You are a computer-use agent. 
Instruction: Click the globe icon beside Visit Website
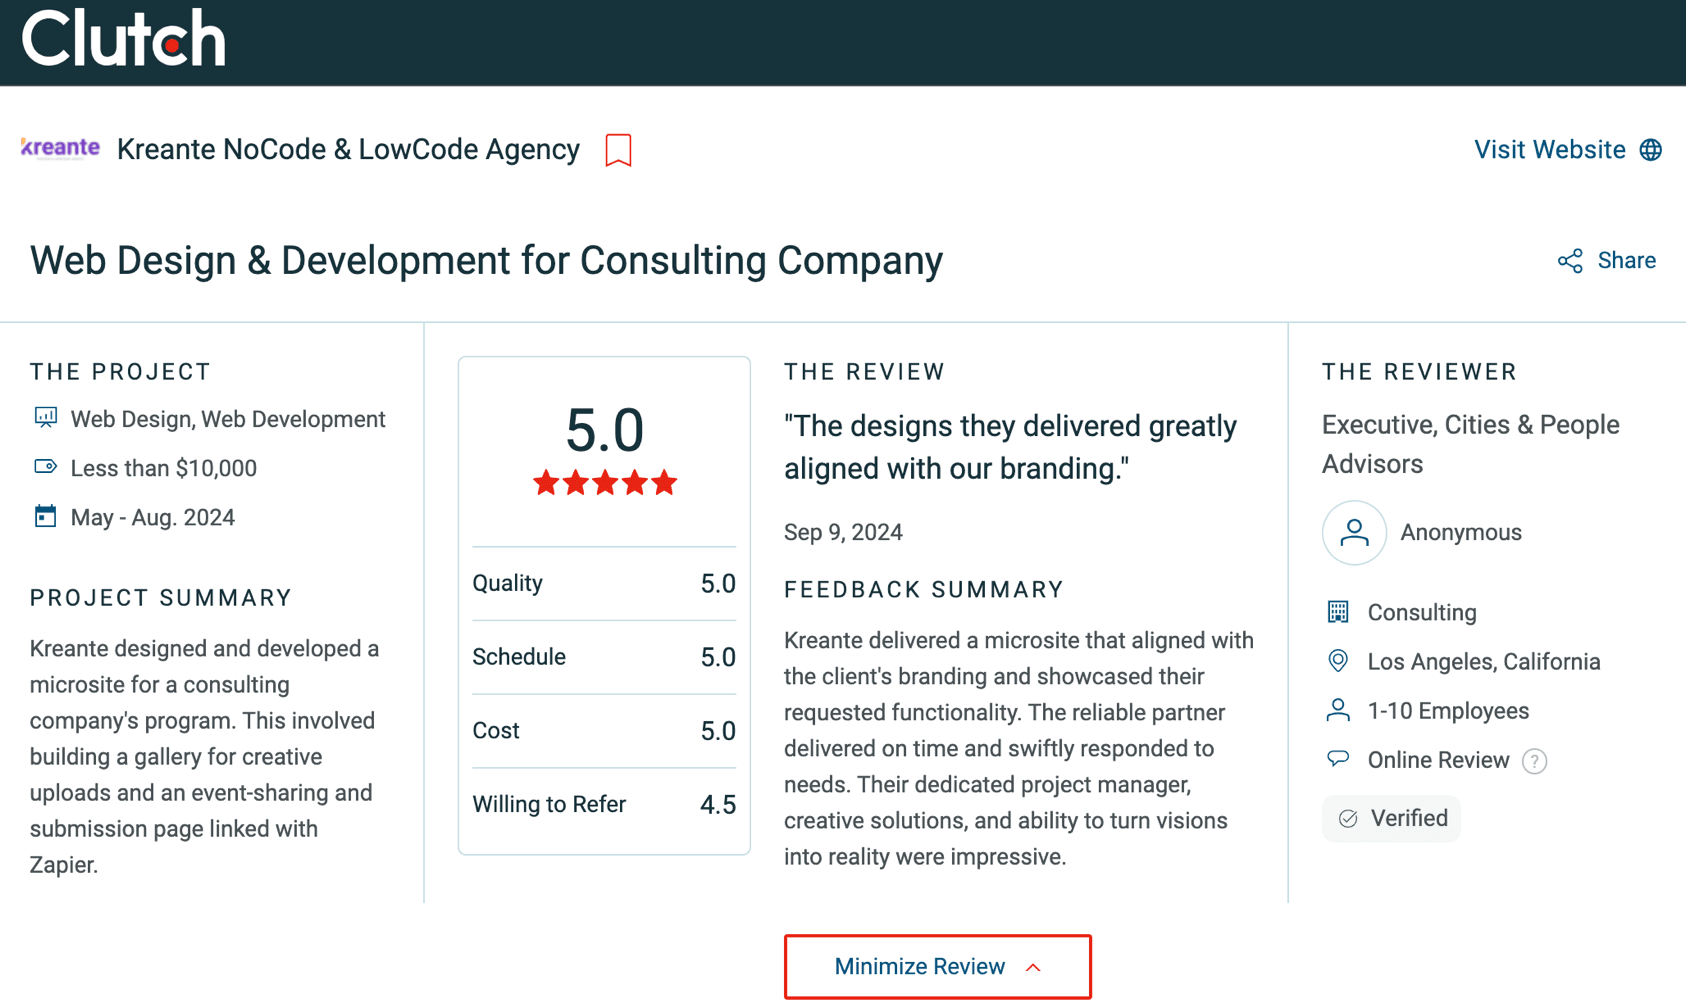click(x=1651, y=150)
